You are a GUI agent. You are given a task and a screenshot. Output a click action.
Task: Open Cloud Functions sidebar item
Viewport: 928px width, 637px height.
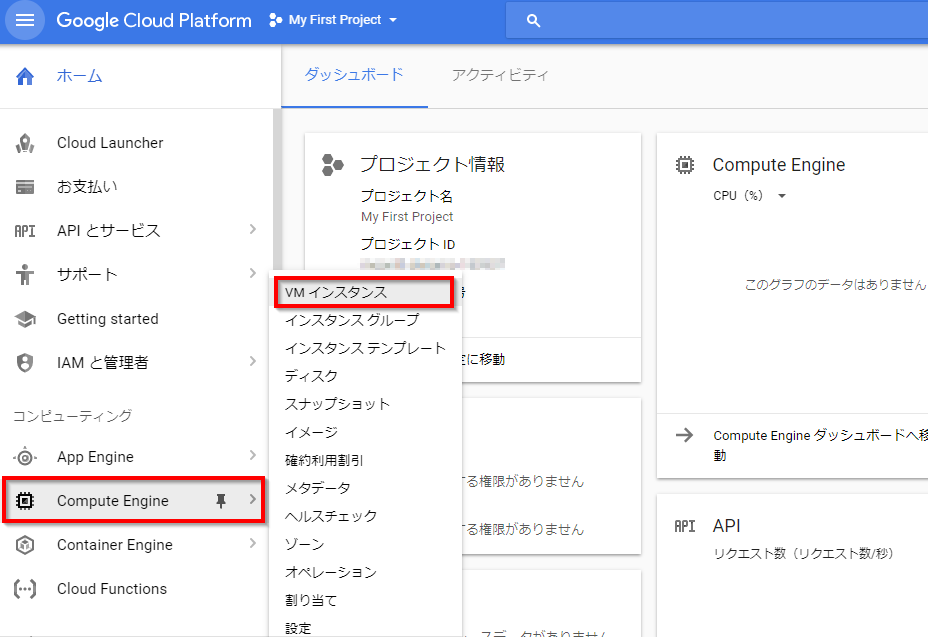112,588
